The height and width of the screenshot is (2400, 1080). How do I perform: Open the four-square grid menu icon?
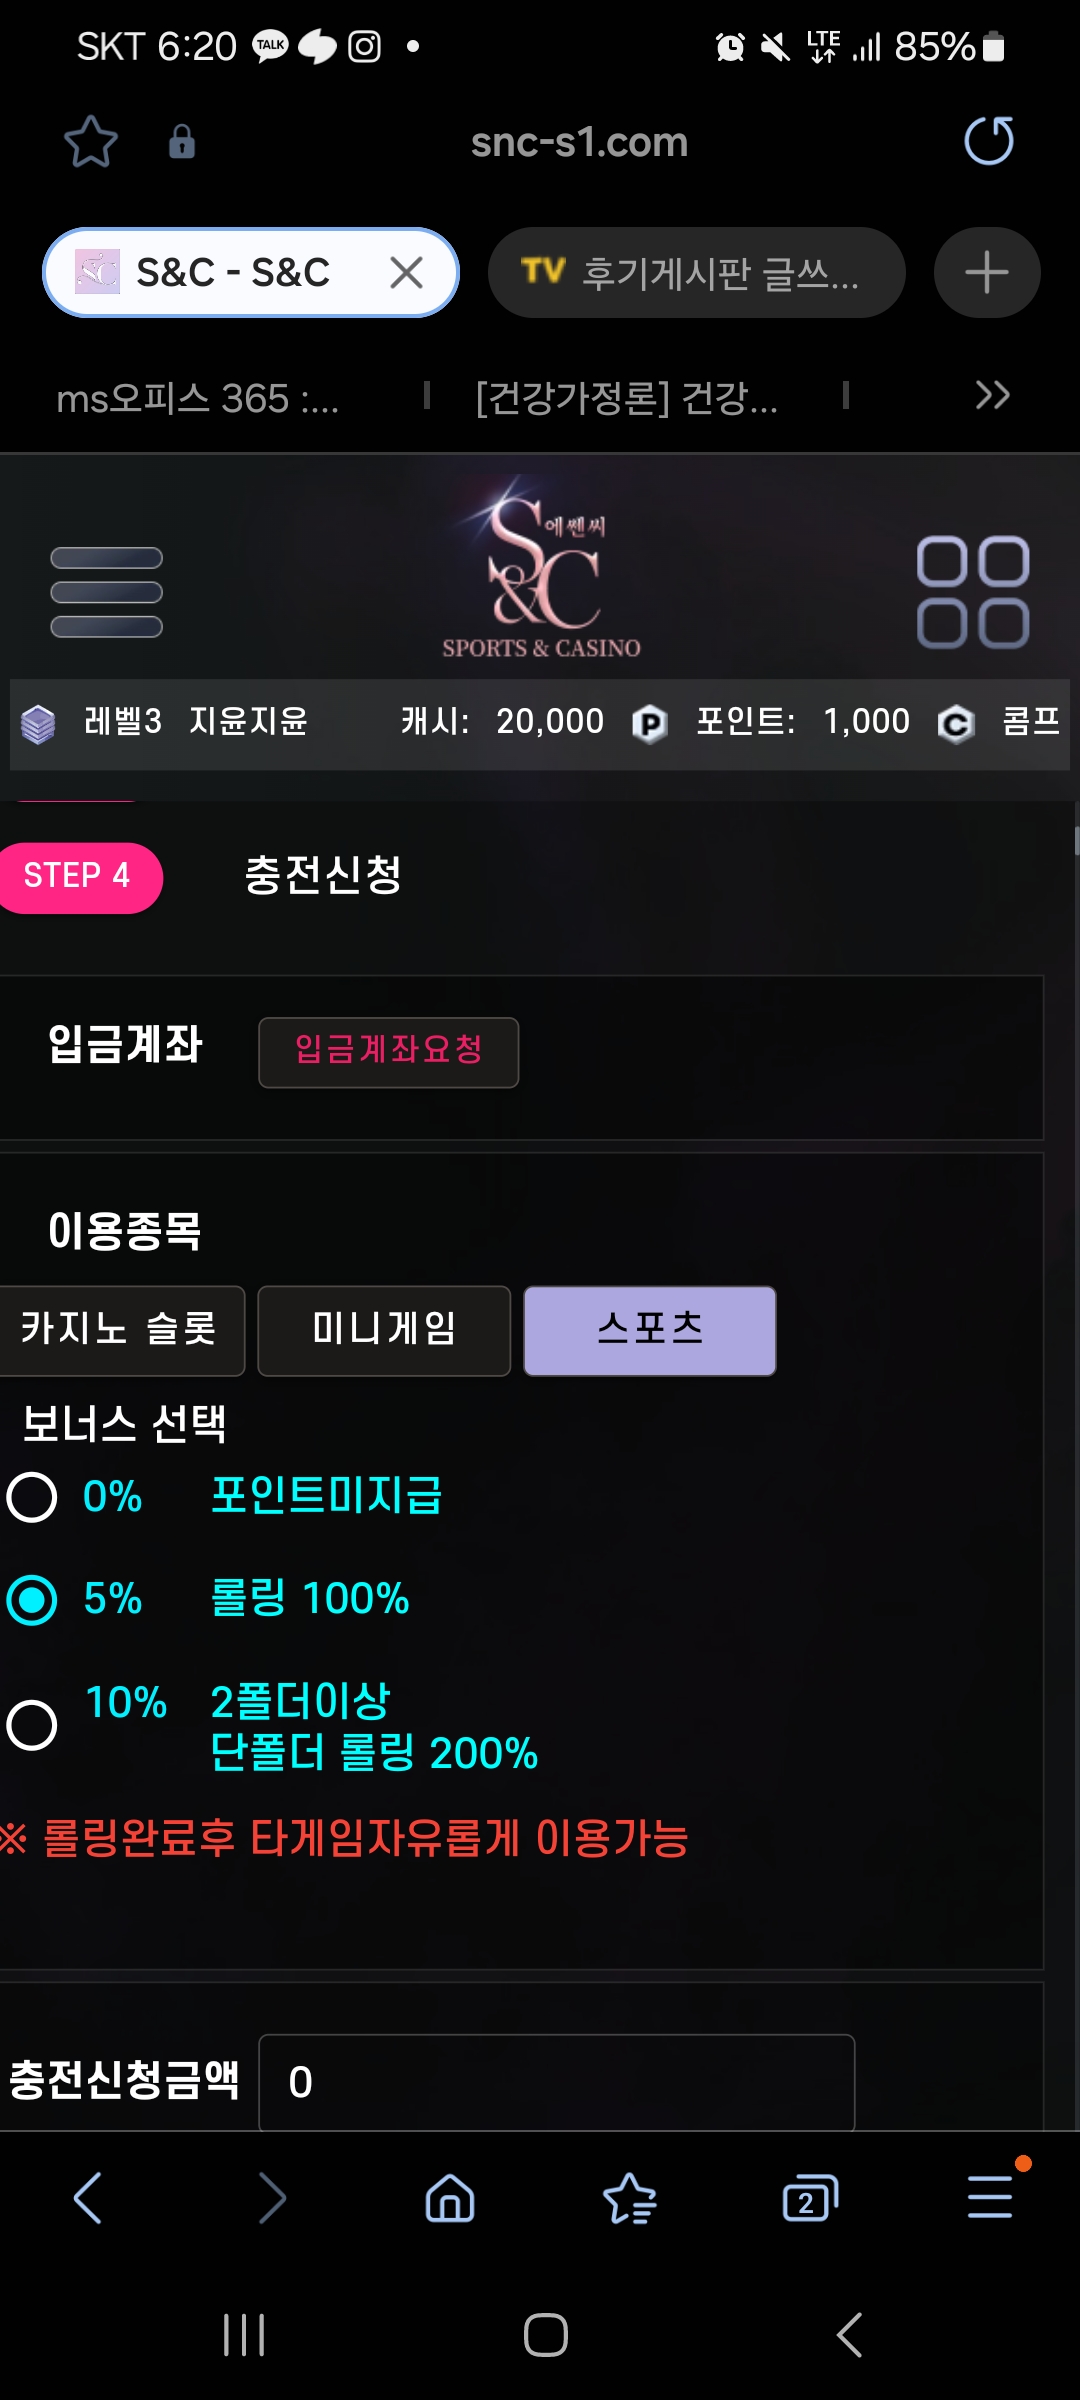[973, 592]
